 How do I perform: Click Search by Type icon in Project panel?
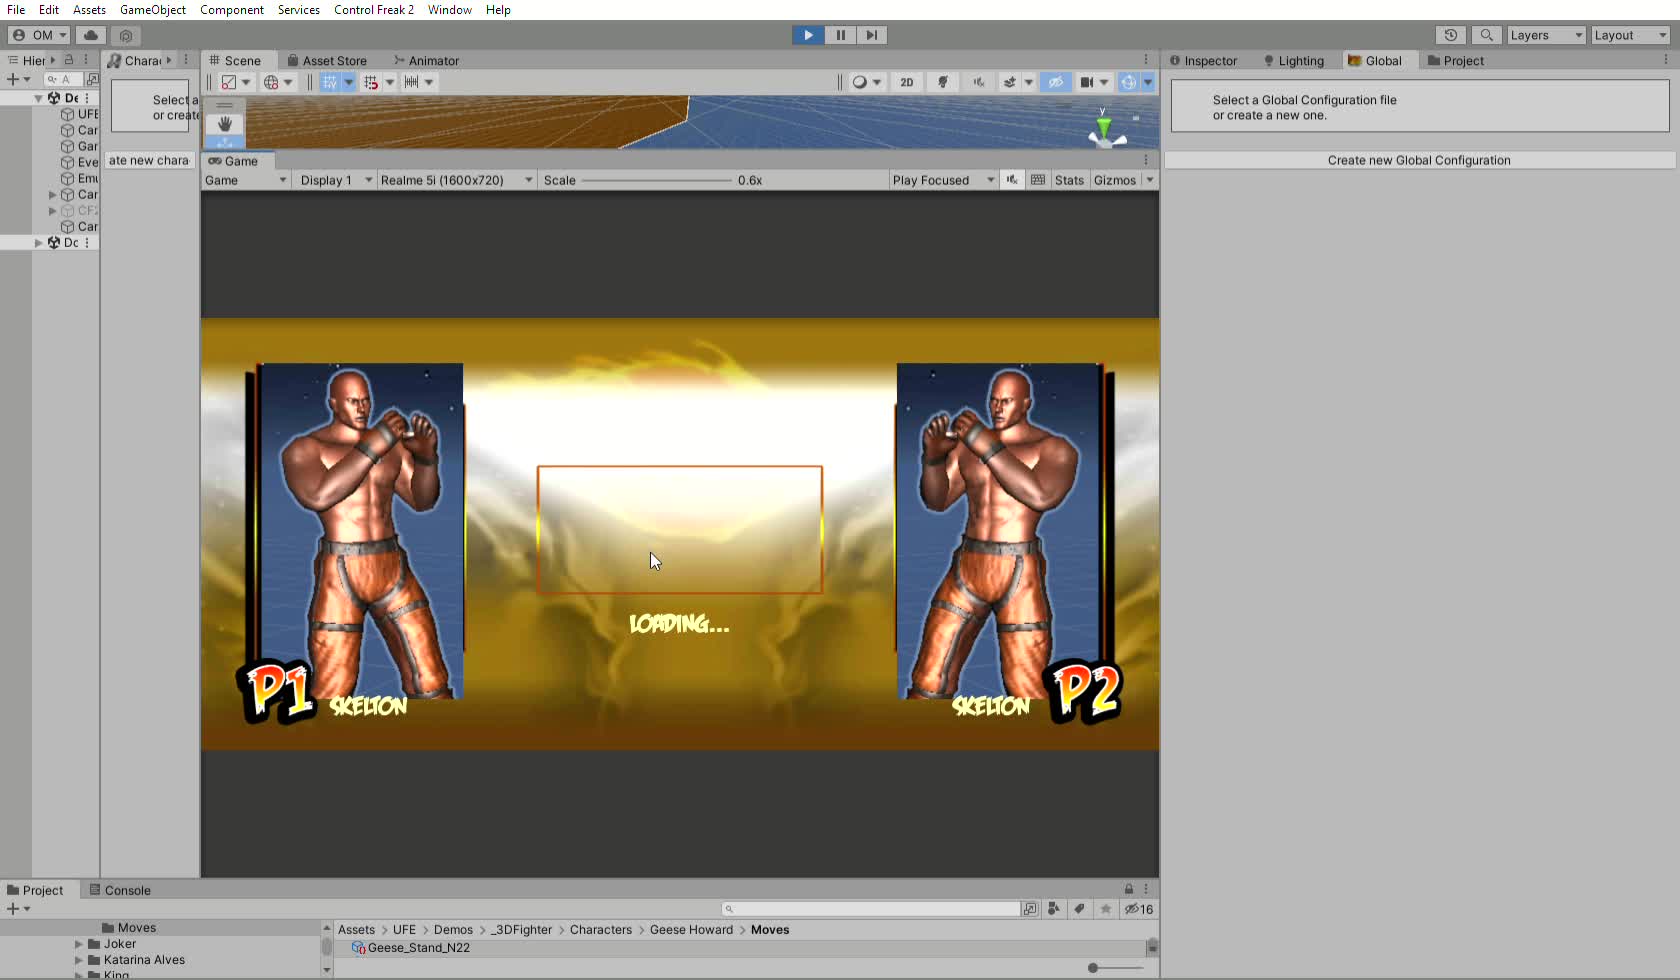(1053, 909)
